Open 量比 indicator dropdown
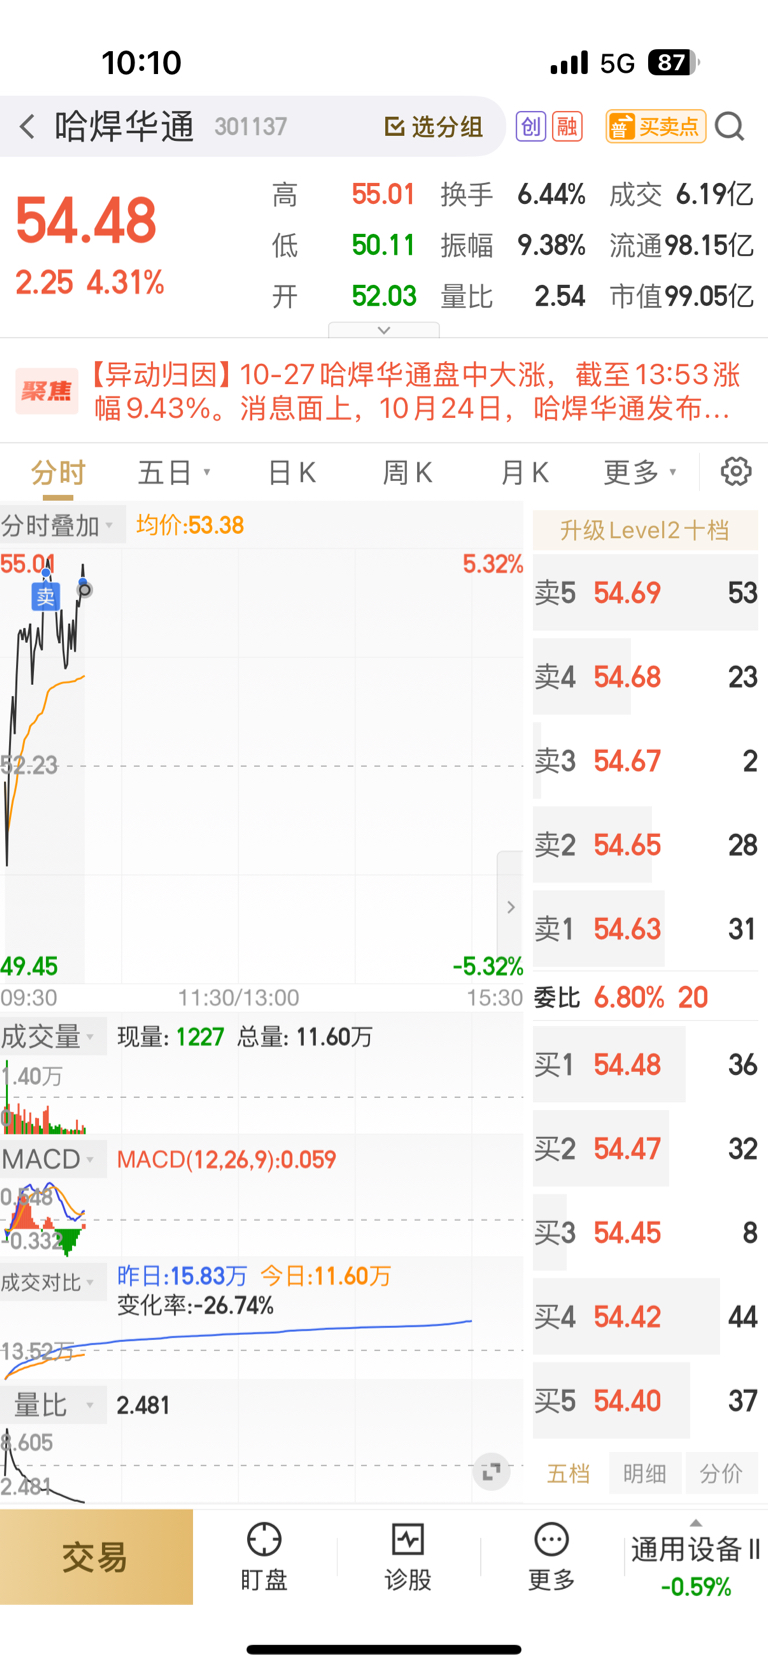Image resolution: width=768 pixels, height=1670 pixels. pos(55,1404)
